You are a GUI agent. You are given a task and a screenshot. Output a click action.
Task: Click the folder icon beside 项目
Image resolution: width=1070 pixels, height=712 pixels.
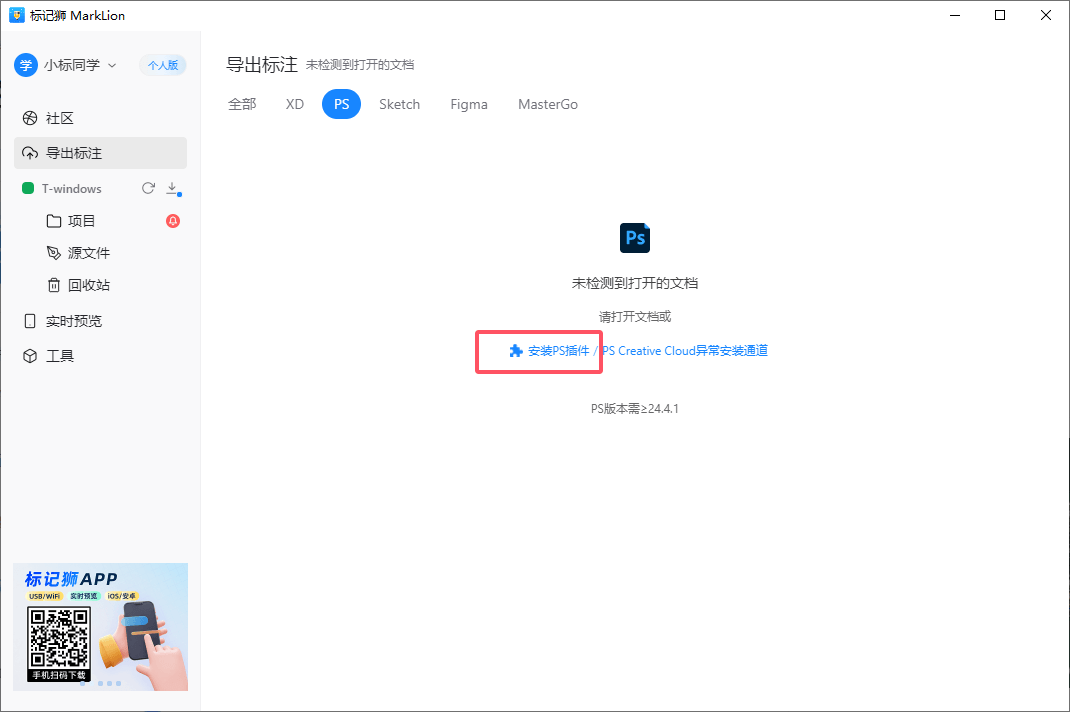click(54, 220)
